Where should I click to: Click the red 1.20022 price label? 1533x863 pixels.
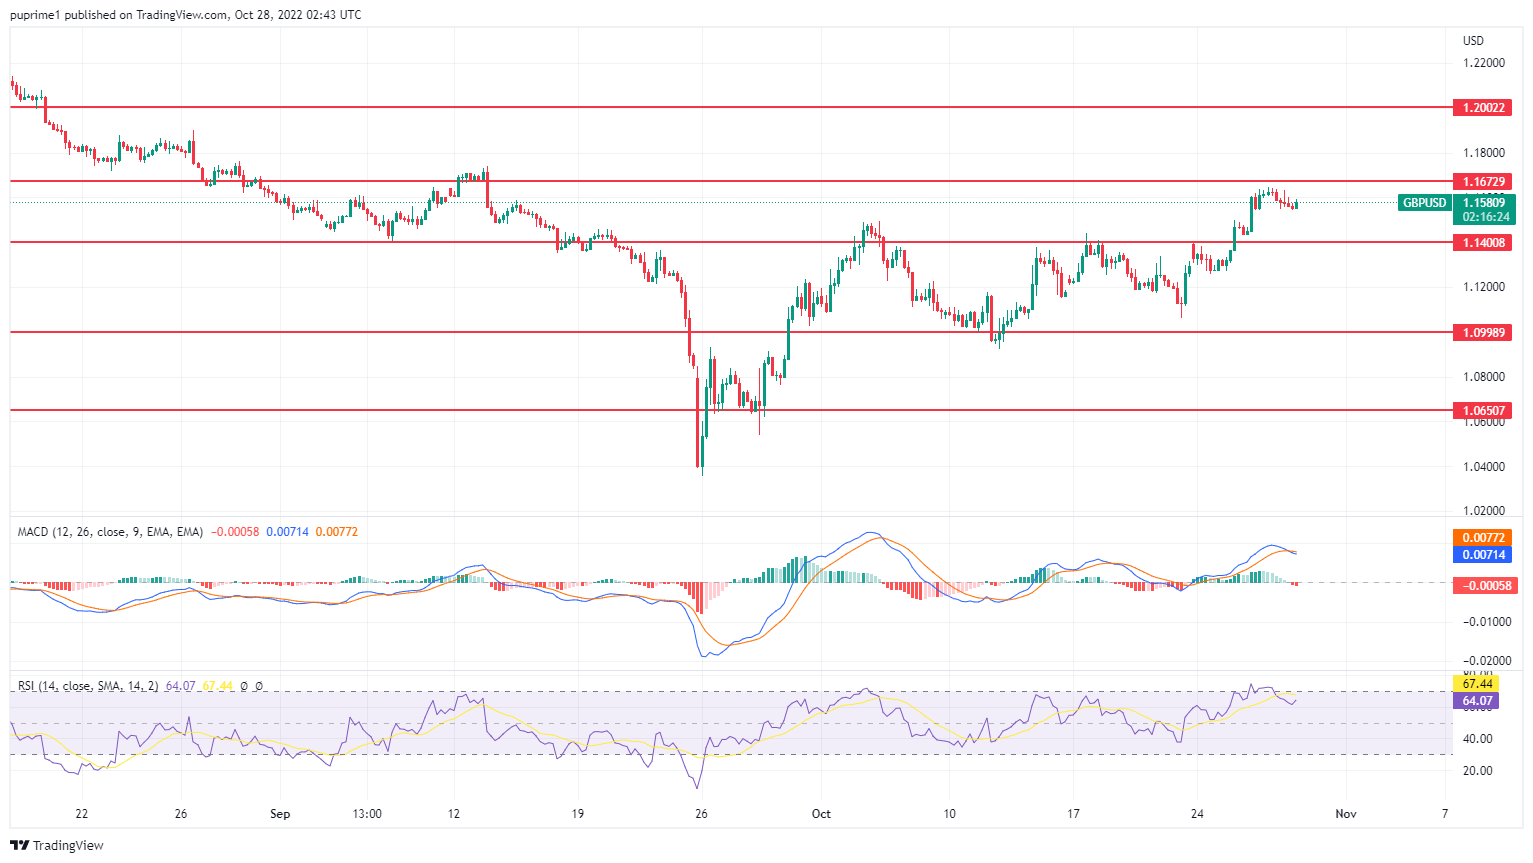[1483, 107]
